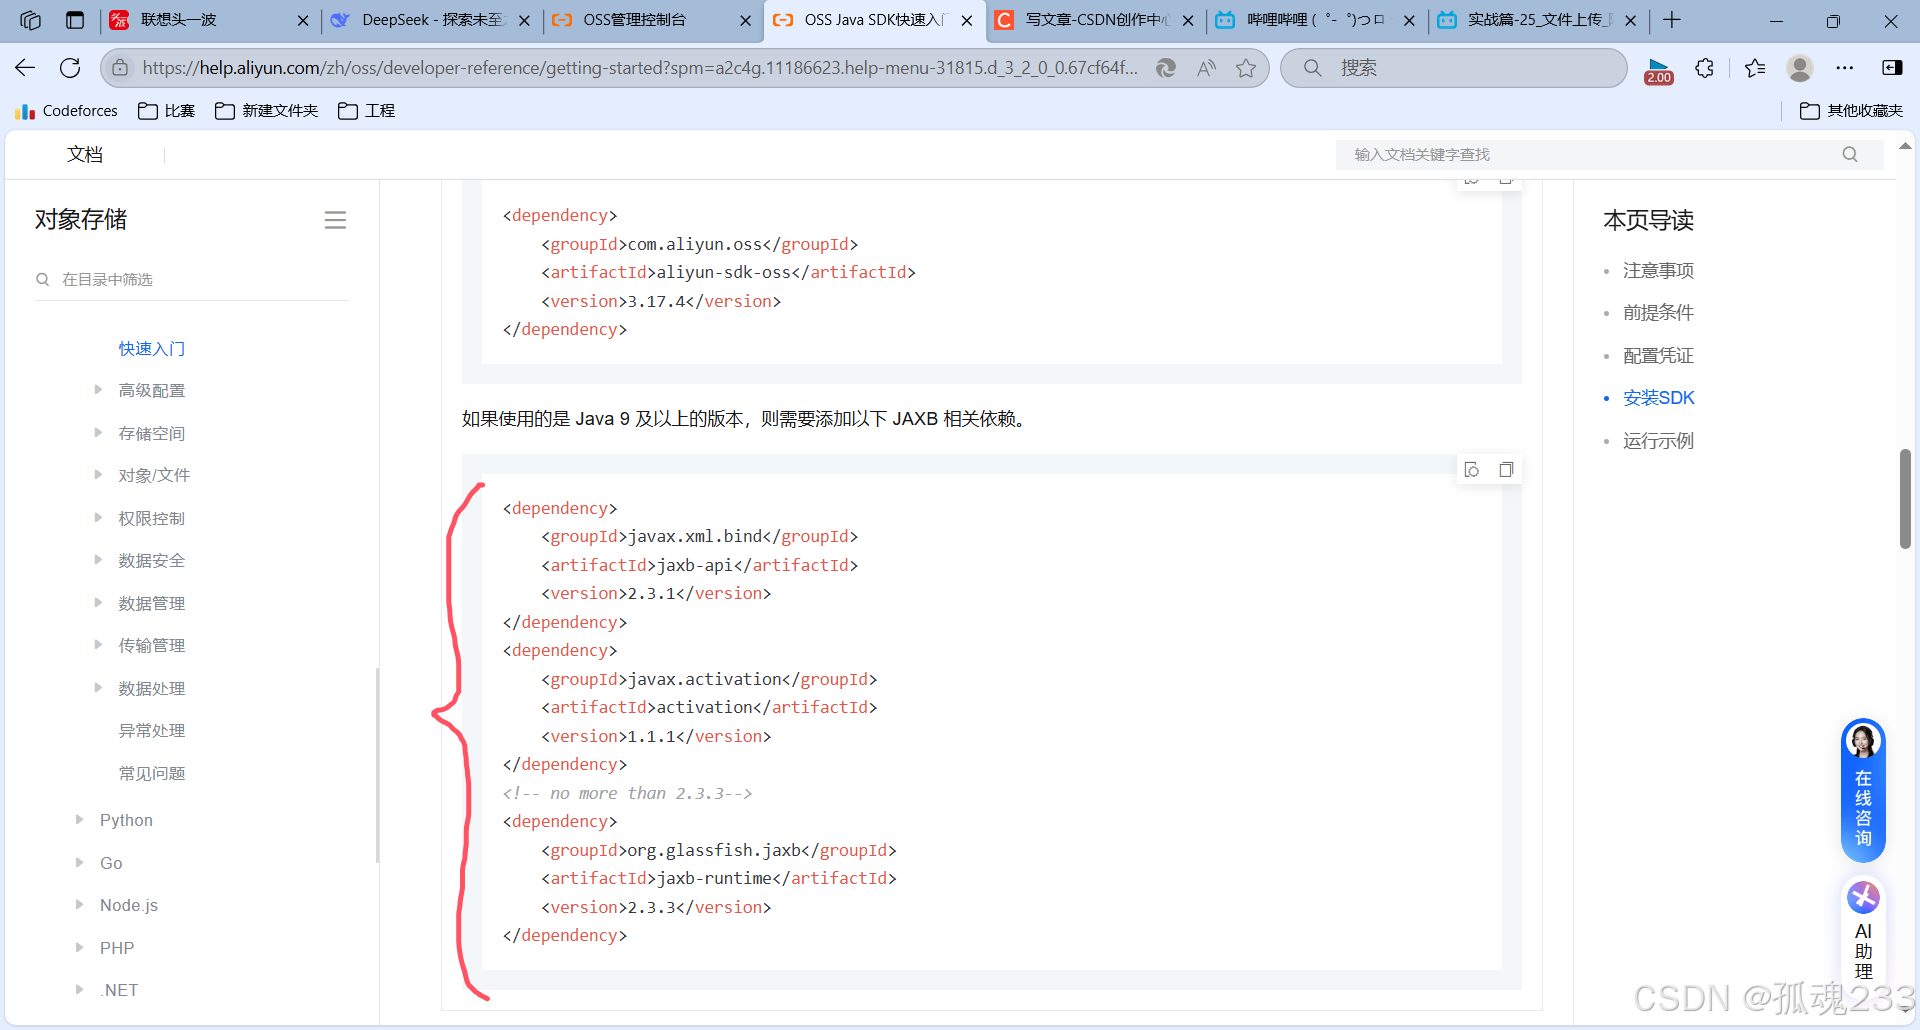Expand the 数据安全 tree node
Image resolution: width=1920 pixels, height=1030 pixels.
coord(98,560)
